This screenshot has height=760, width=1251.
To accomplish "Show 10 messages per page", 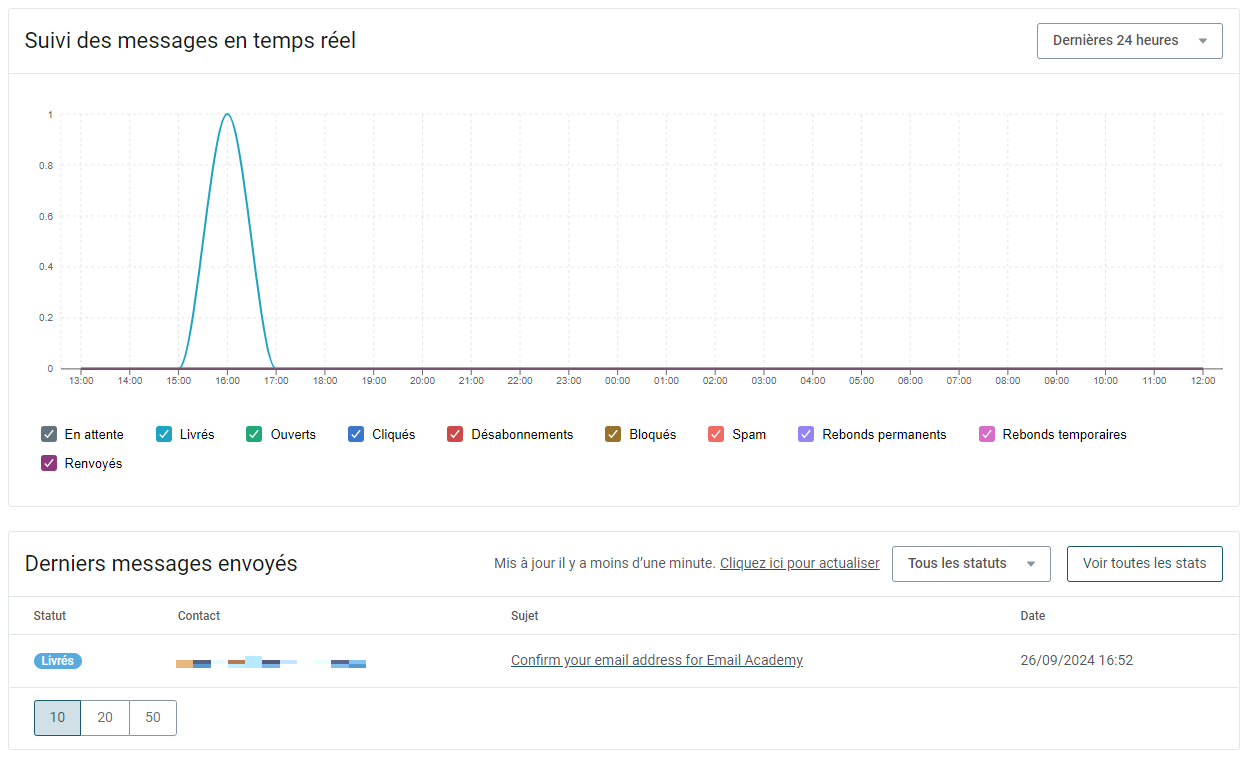I will coord(57,717).
